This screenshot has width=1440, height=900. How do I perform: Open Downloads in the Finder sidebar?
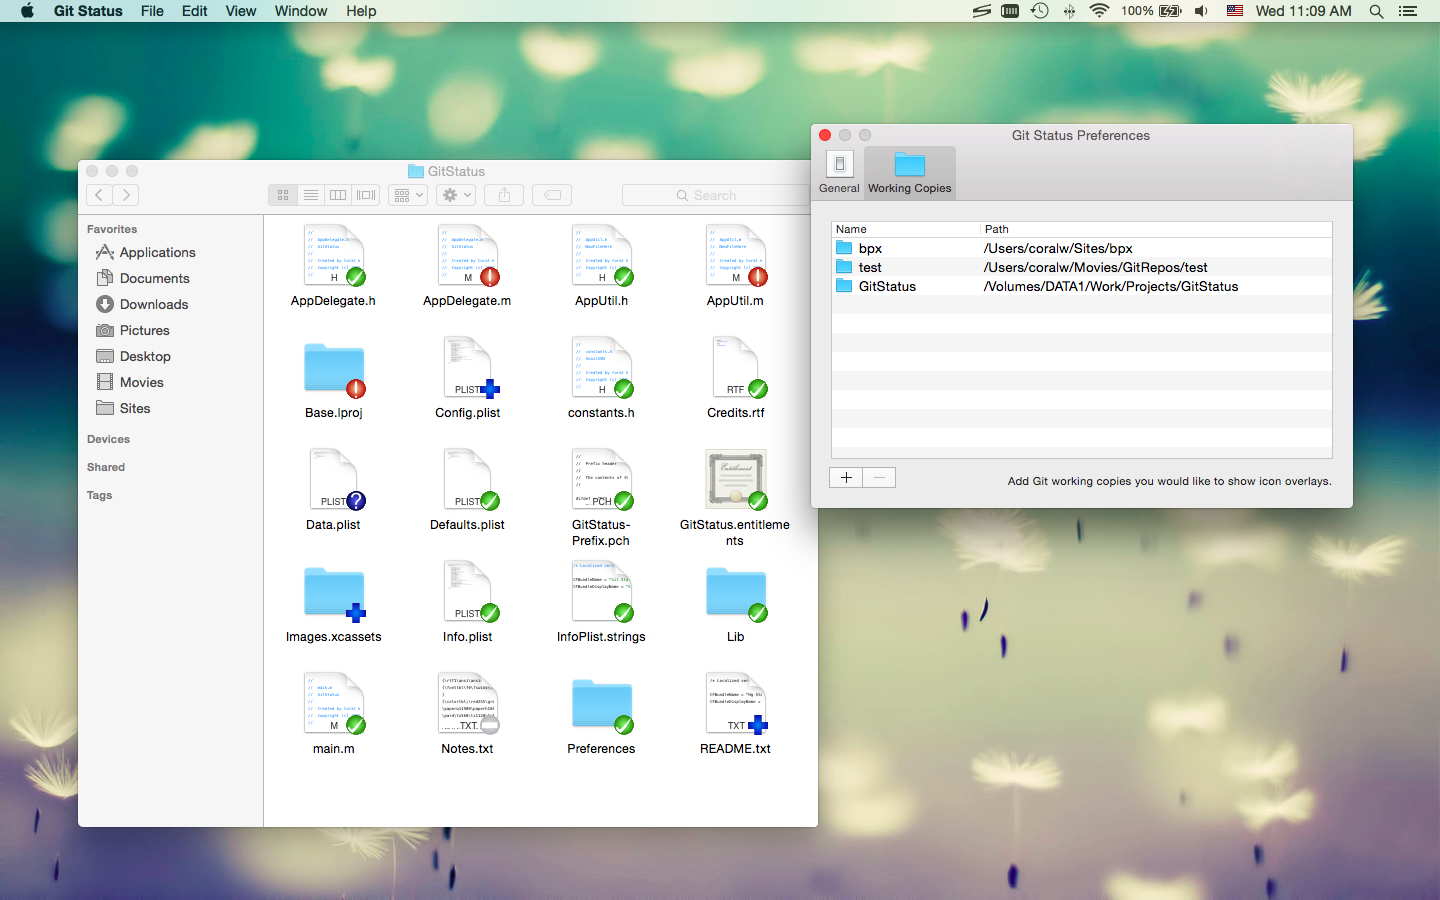[x=142, y=304]
